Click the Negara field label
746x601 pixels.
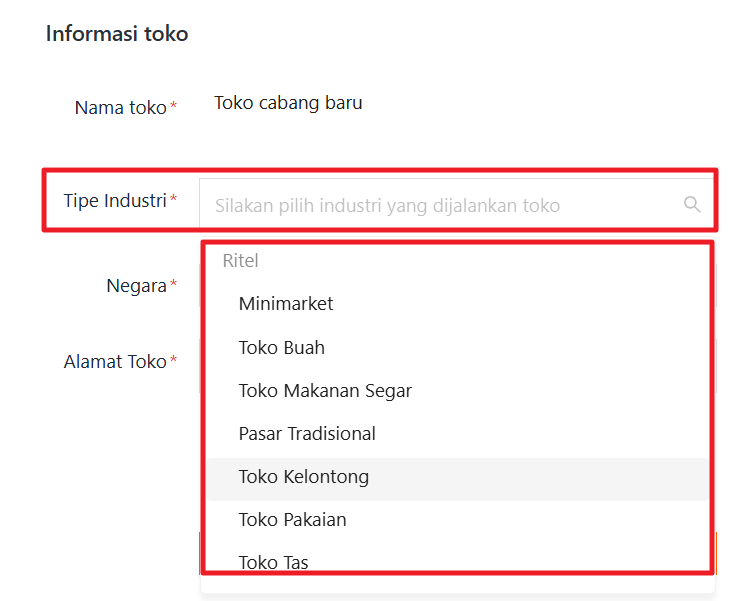(136, 286)
